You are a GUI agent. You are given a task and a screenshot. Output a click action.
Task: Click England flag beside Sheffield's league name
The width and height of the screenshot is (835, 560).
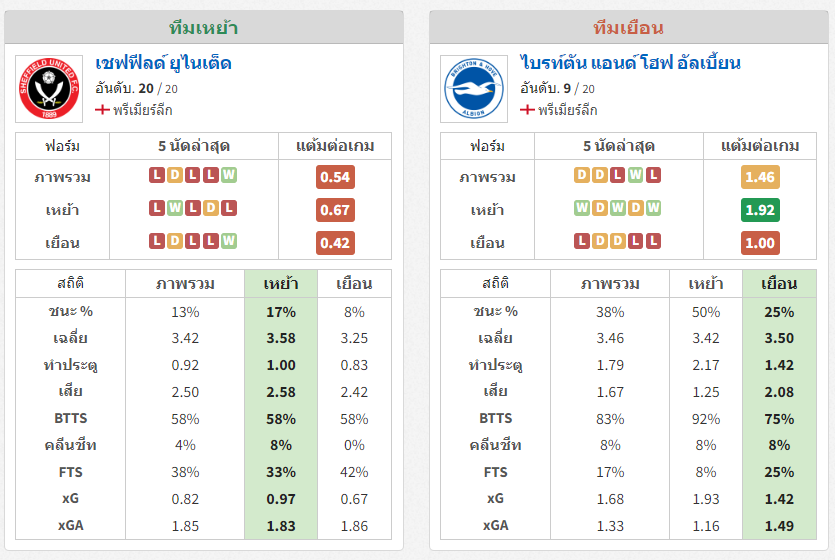click(102, 110)
